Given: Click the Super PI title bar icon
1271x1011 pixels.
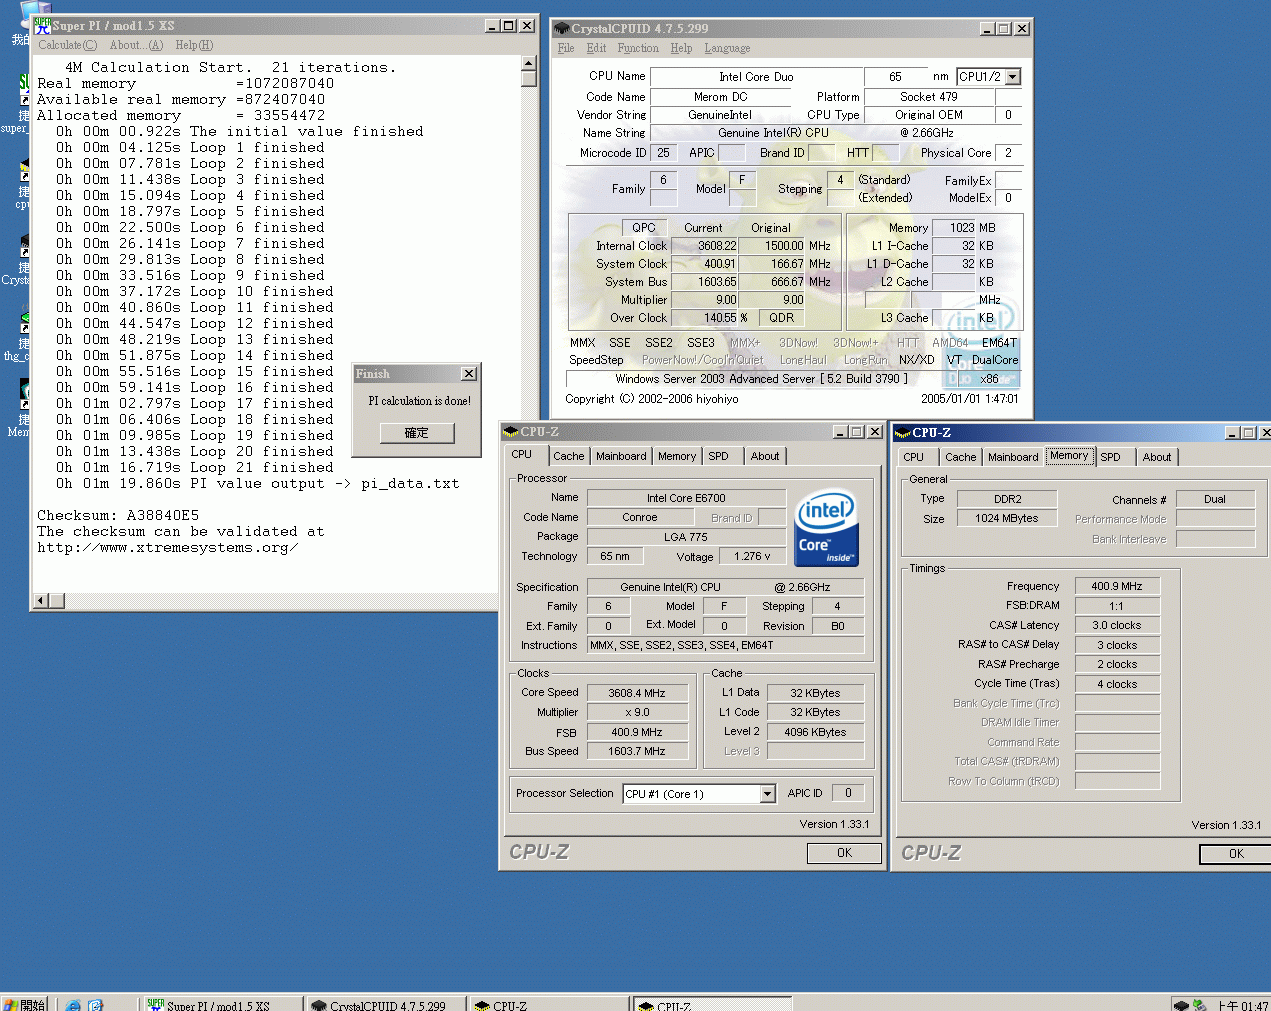Looking at the screenshot, I should tap(42, 26).
